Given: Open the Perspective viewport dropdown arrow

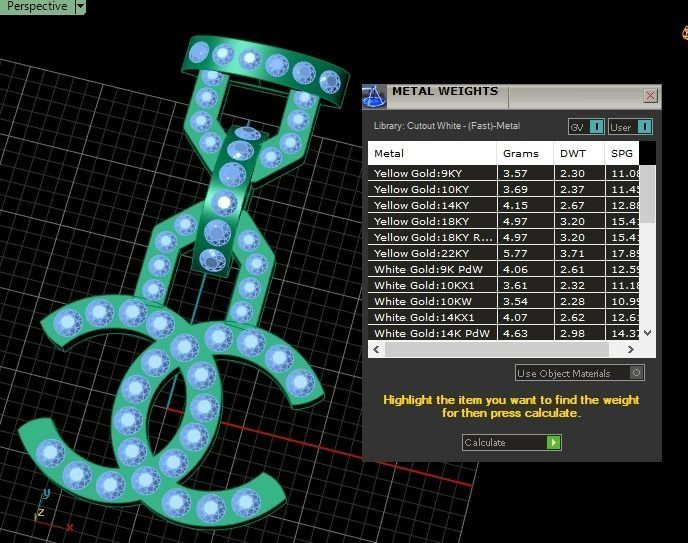Looking at the screenshot, I should pos(80,7).
